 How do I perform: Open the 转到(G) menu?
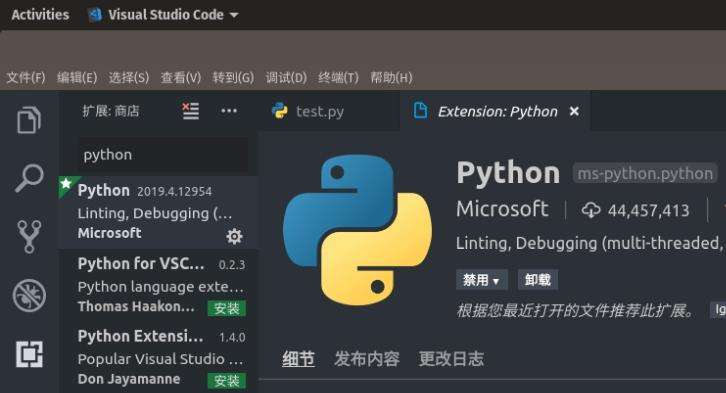click(233, 77)
